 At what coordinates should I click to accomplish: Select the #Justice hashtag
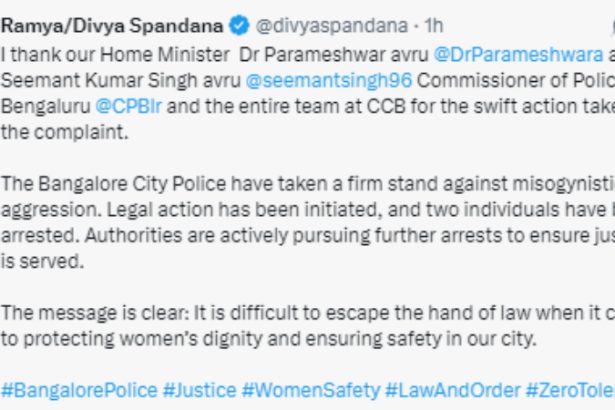[199, 390]
